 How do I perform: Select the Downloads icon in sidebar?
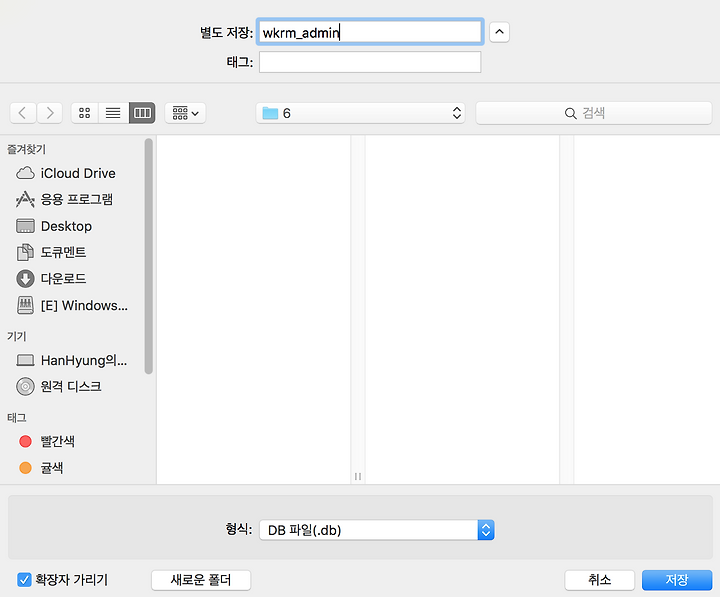point(25,279)
